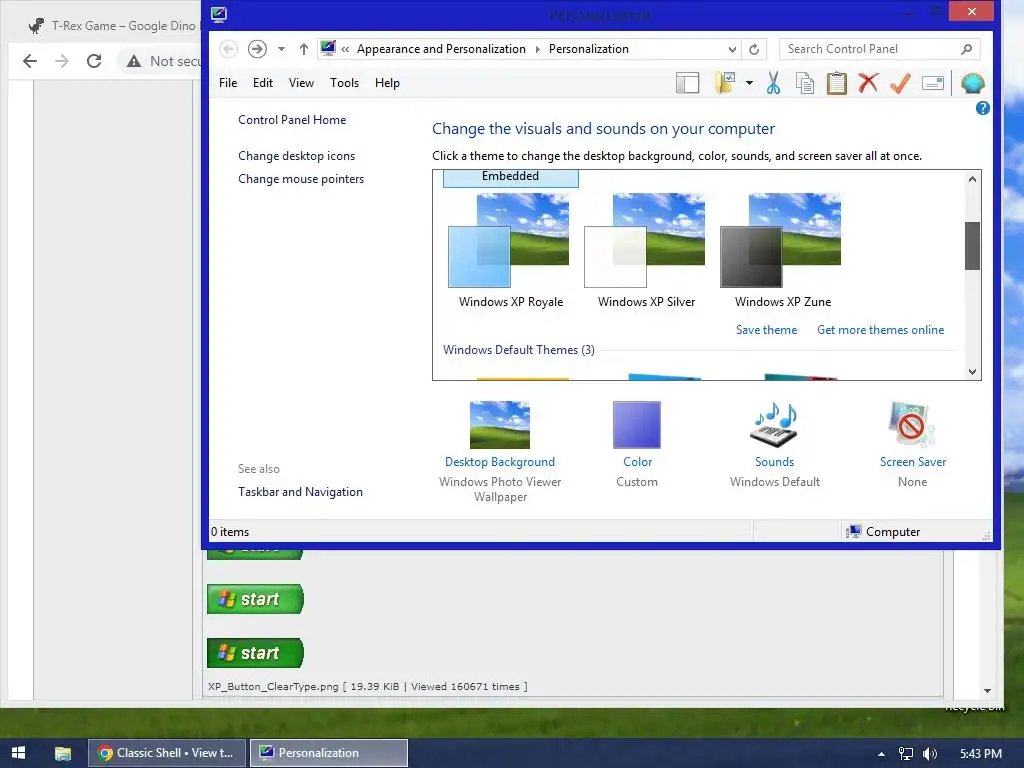Viewport: 1024px width, 768px height.
Task: Click the Chrome back arrow
Action: point(29,61)
